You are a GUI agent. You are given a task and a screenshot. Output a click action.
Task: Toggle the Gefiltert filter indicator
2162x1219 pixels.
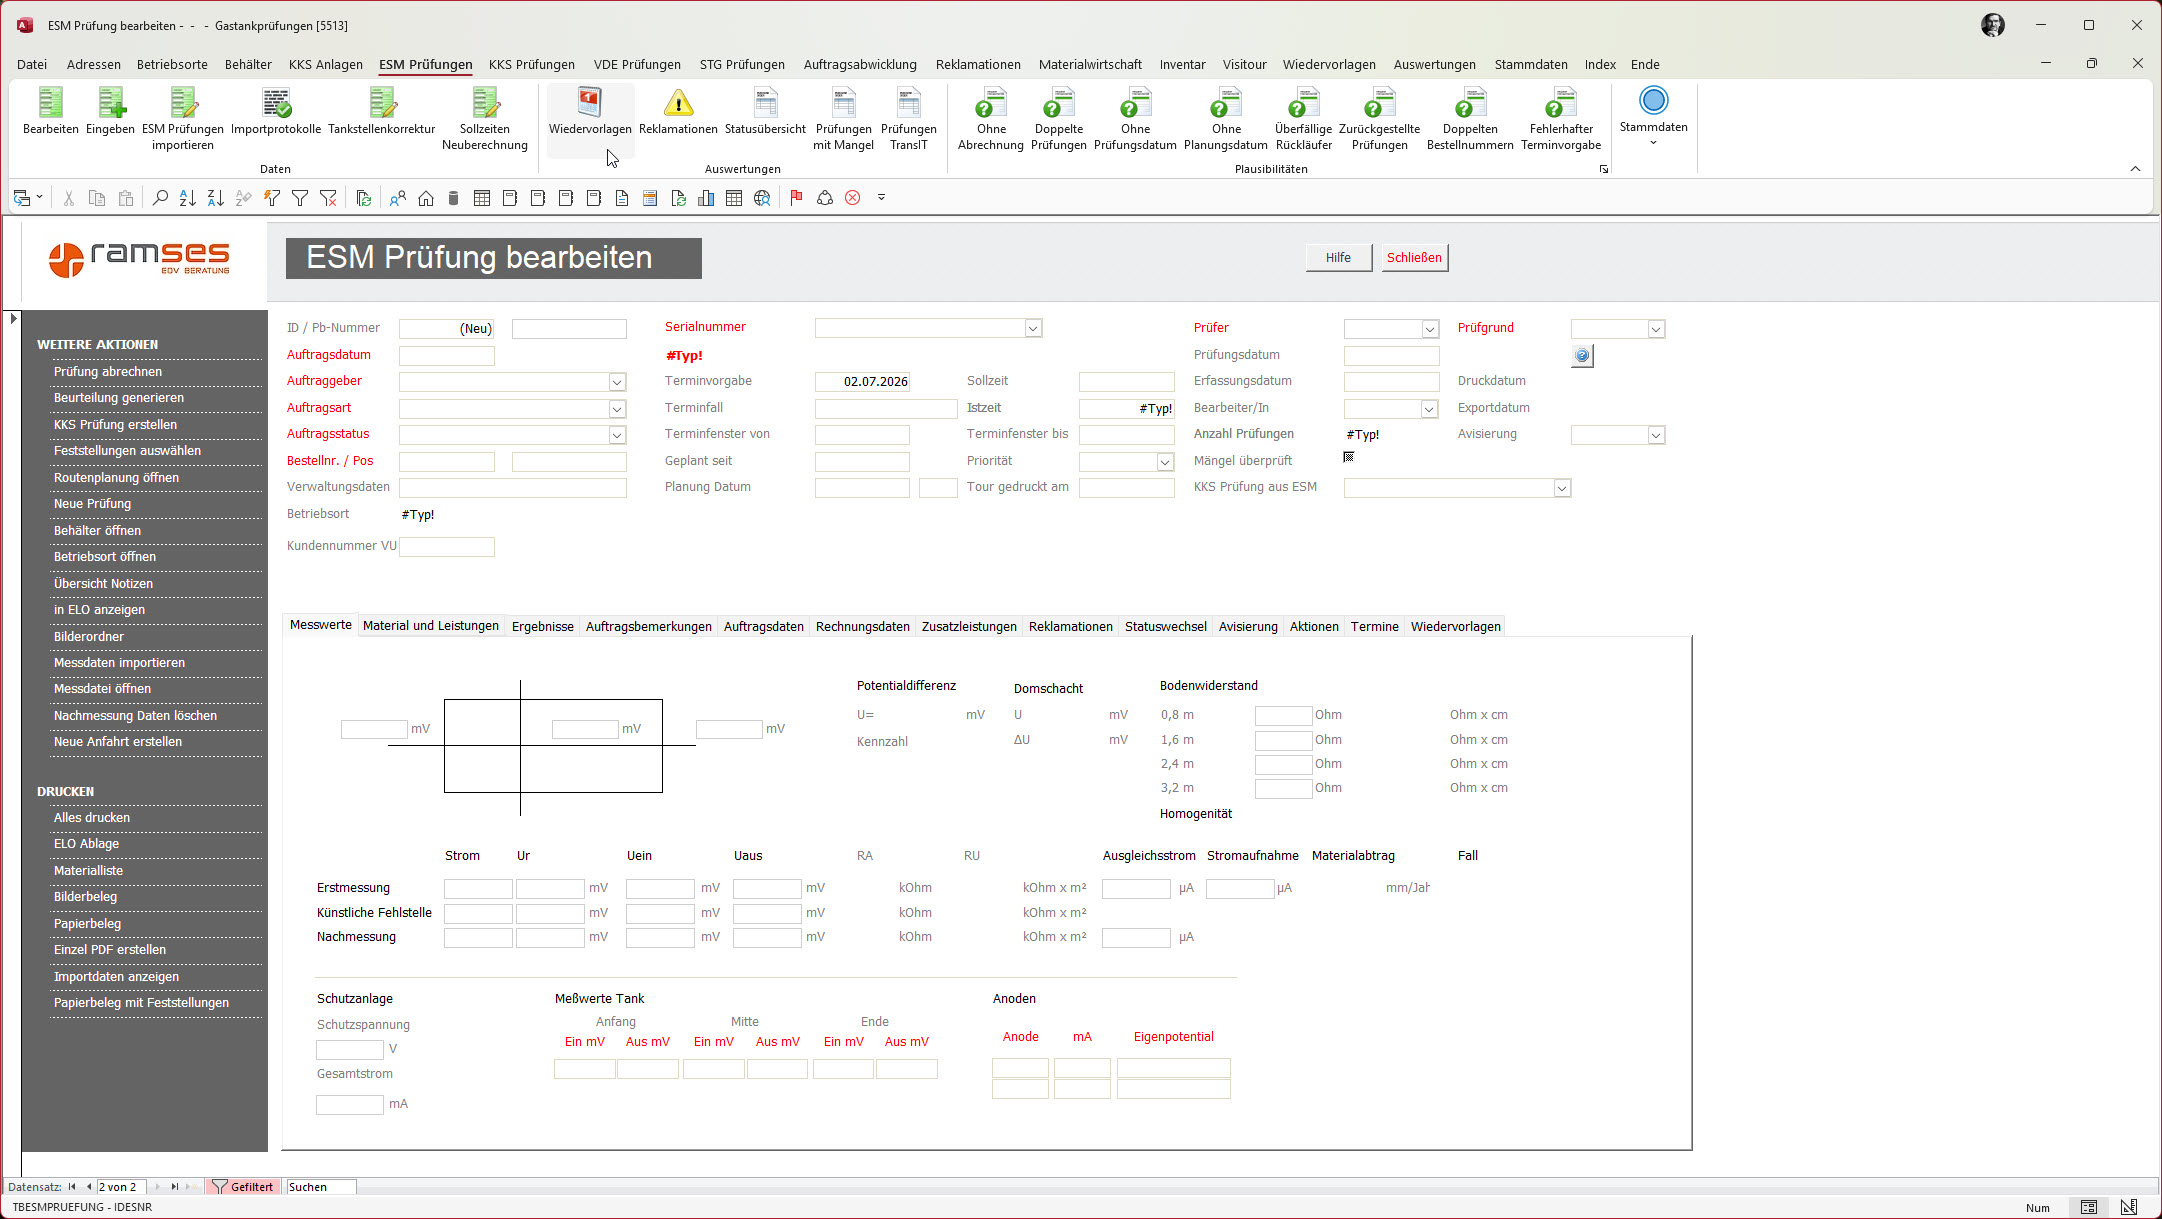243,1187
